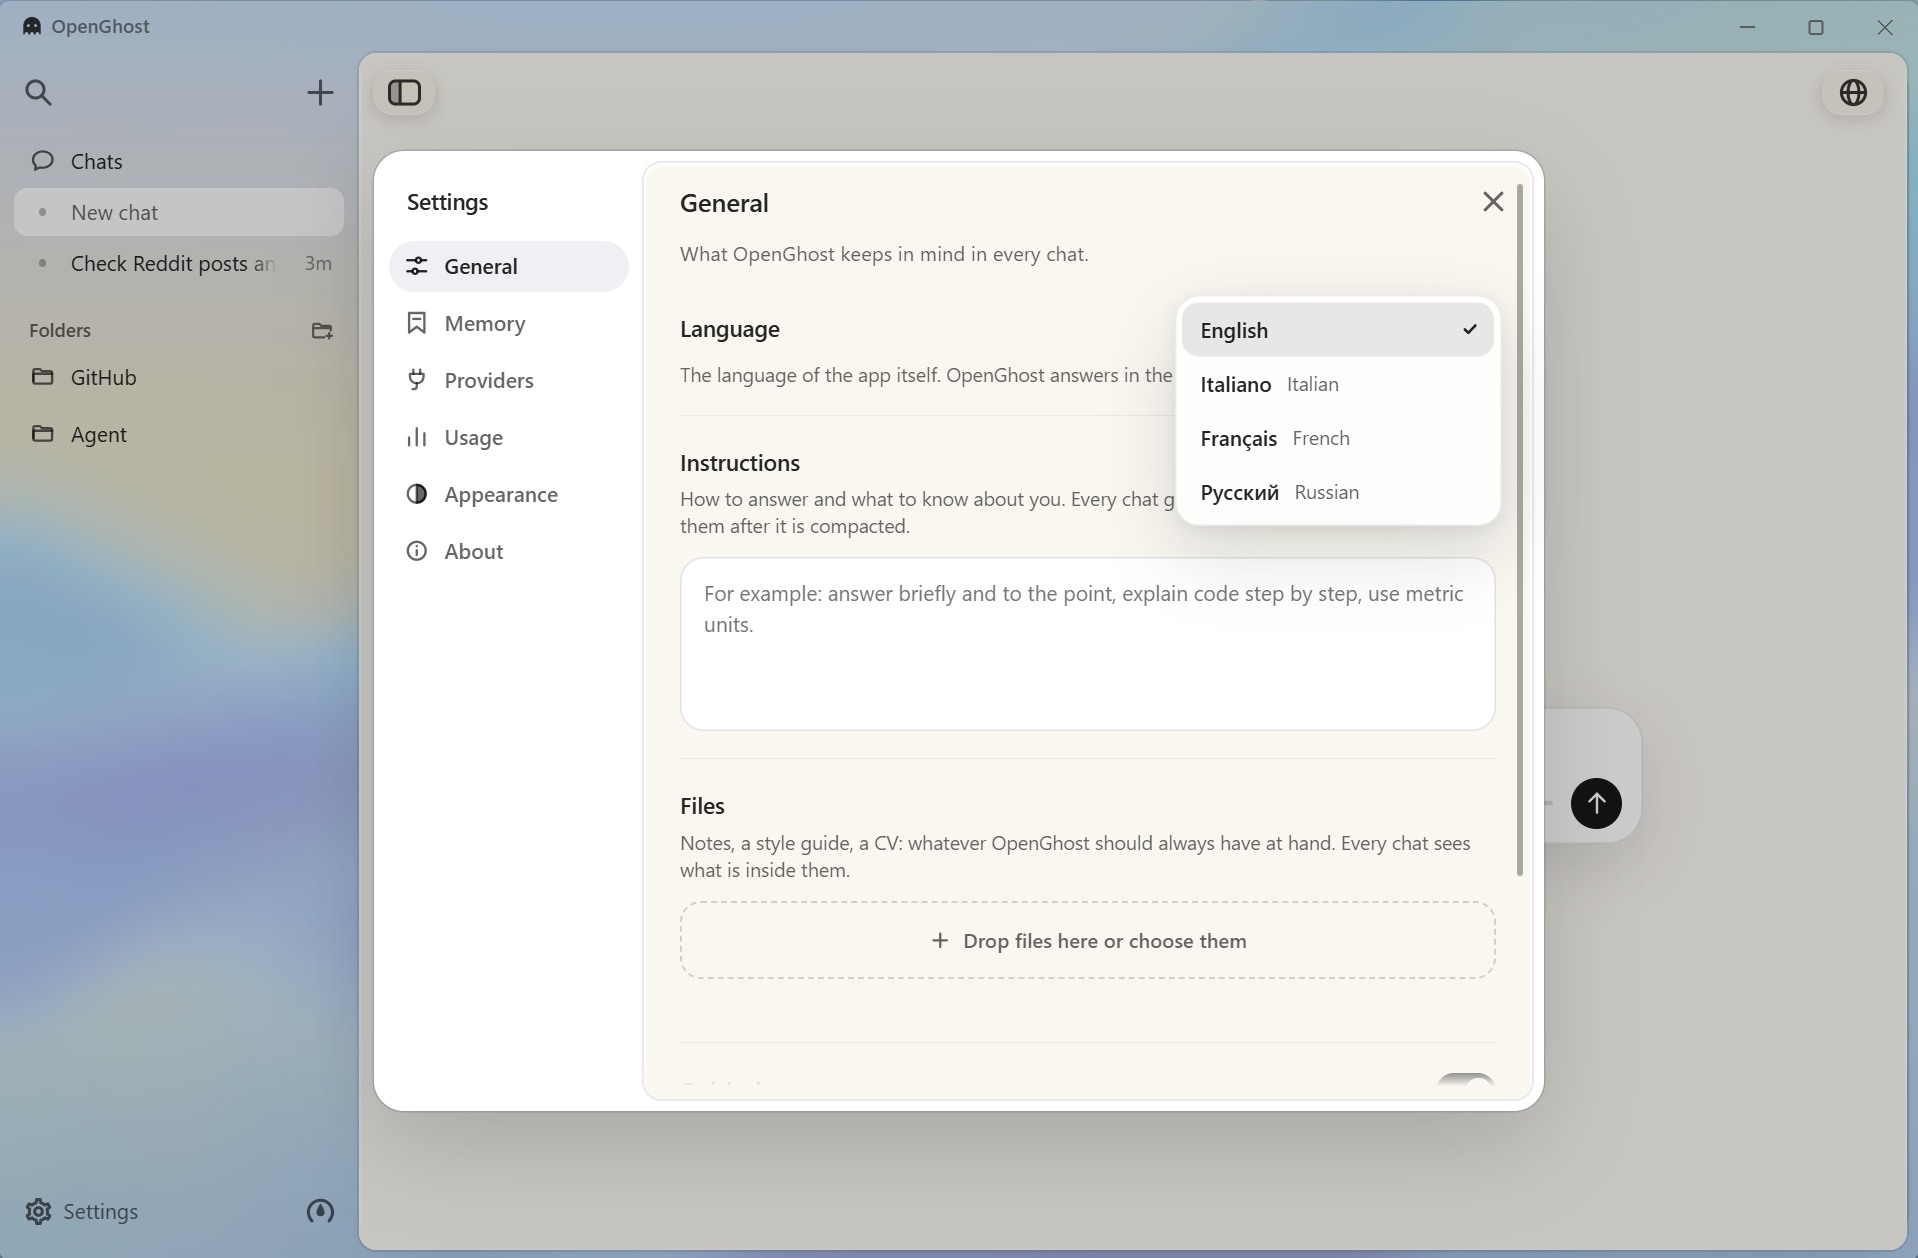Viewport: 1918px width, 1258px height.
Task: Open the Check Reddit posts chat
Action: click(179, 264)
